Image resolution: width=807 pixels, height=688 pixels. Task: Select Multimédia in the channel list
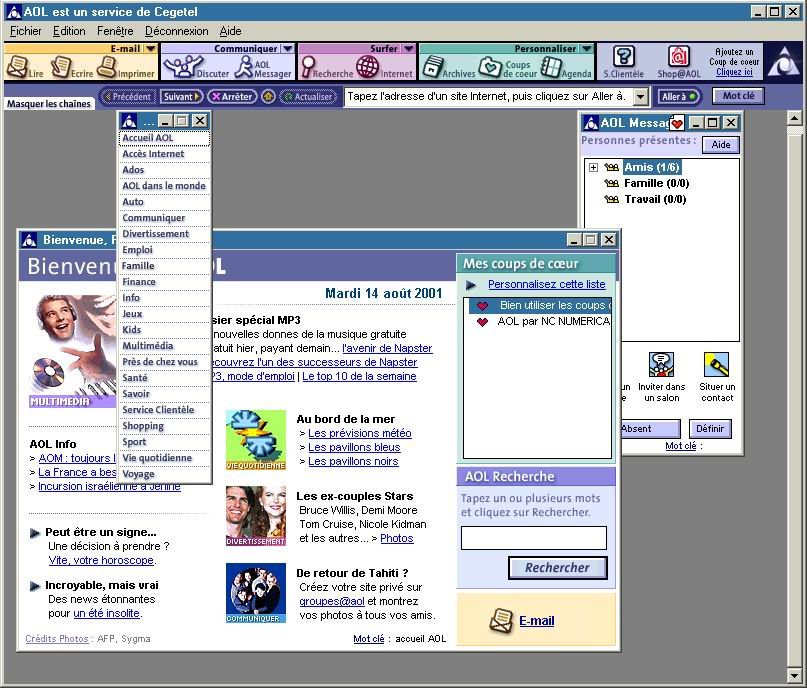point(147,345)
